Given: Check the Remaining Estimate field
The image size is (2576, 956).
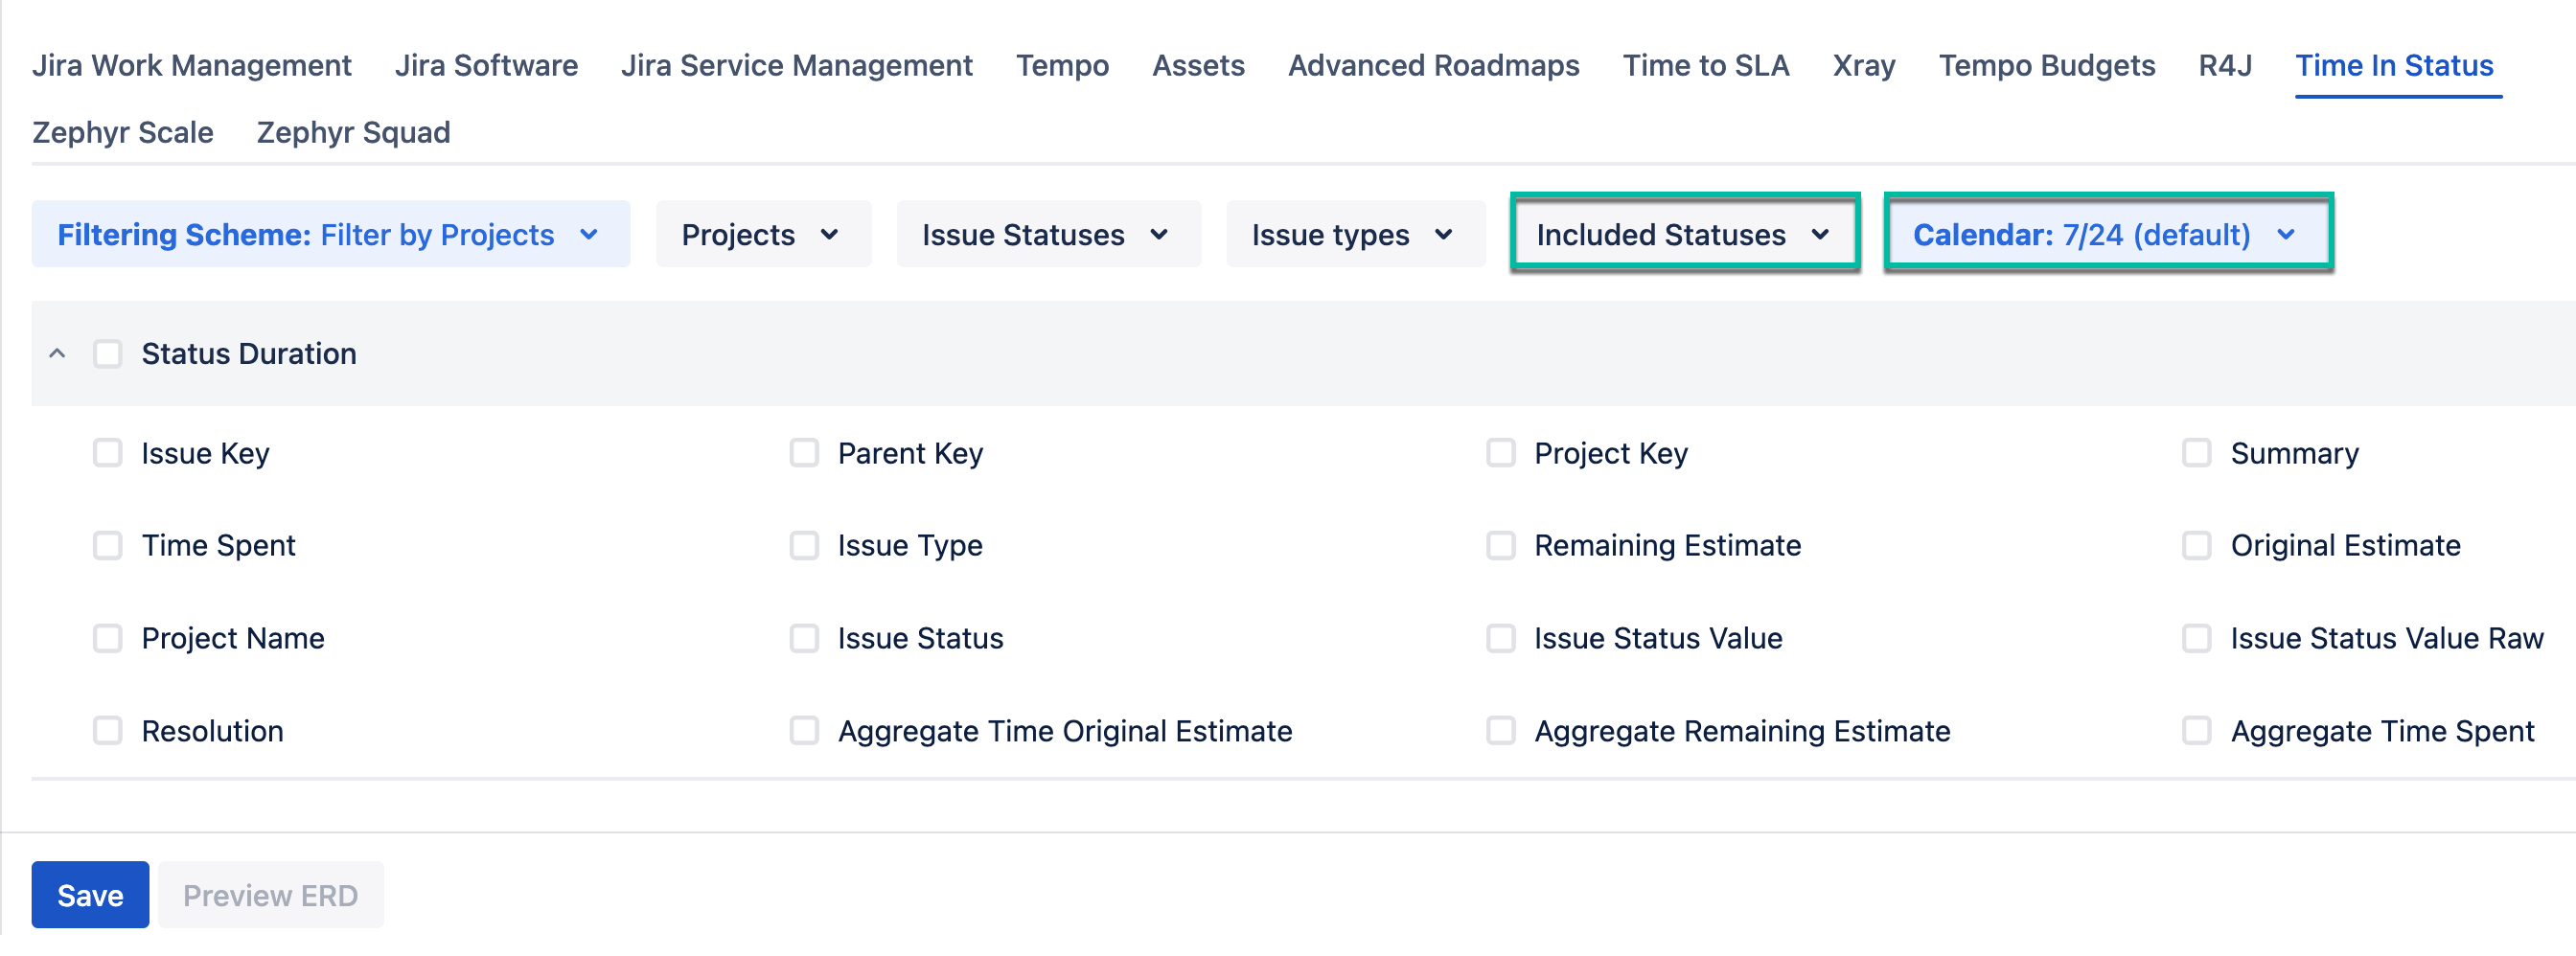Looking at the screenshot, I should [x=1500, y=545].
